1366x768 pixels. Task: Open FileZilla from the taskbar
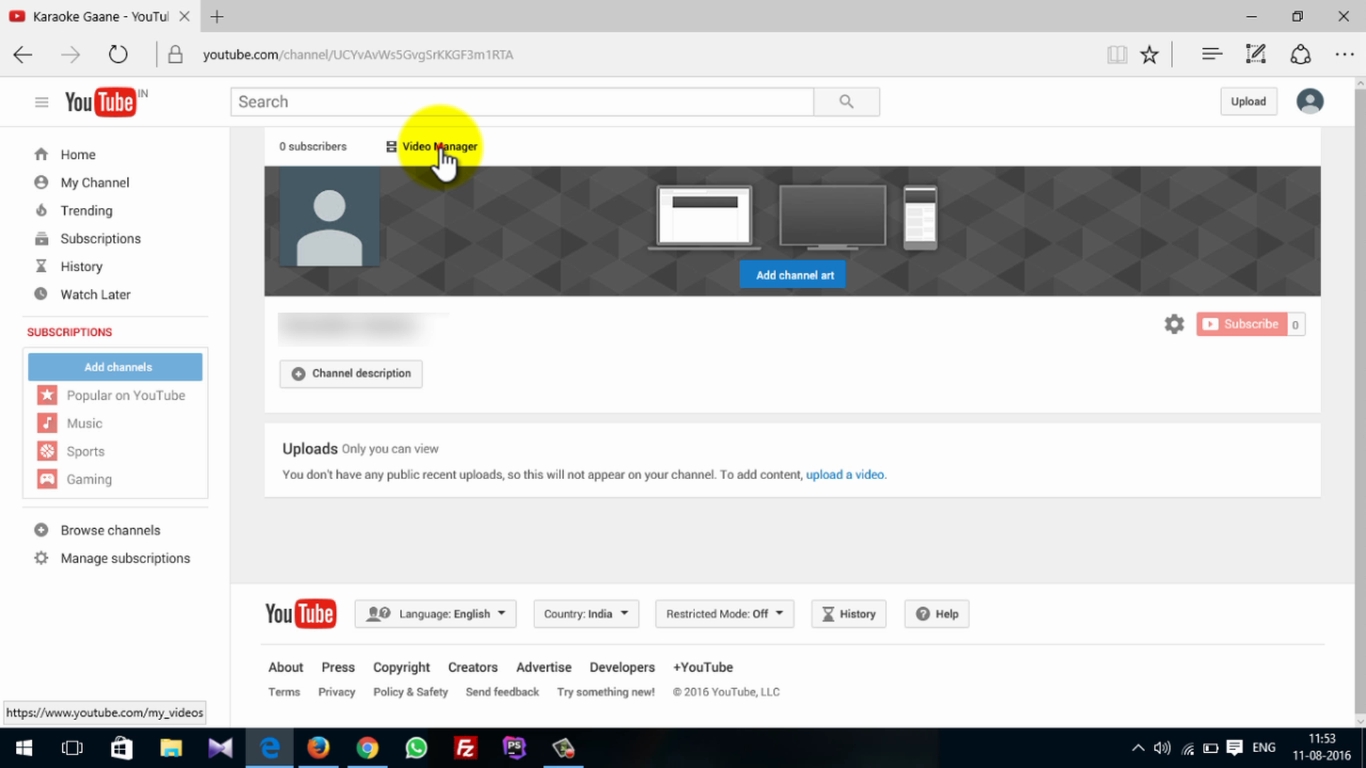click(x=465, y=748)
